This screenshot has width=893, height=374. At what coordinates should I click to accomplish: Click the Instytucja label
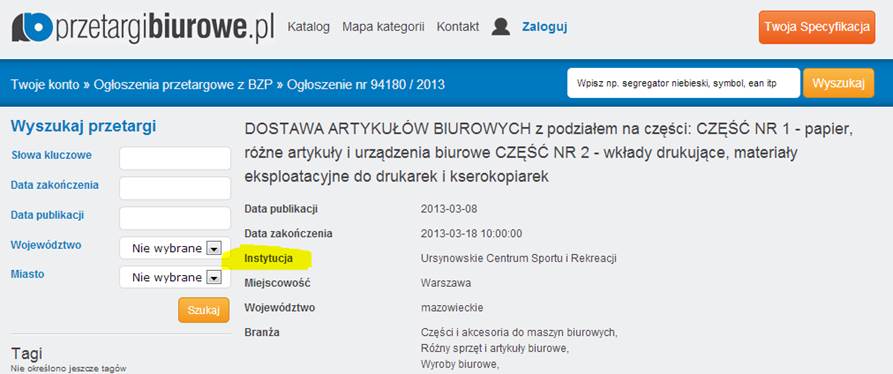point(269,259)
